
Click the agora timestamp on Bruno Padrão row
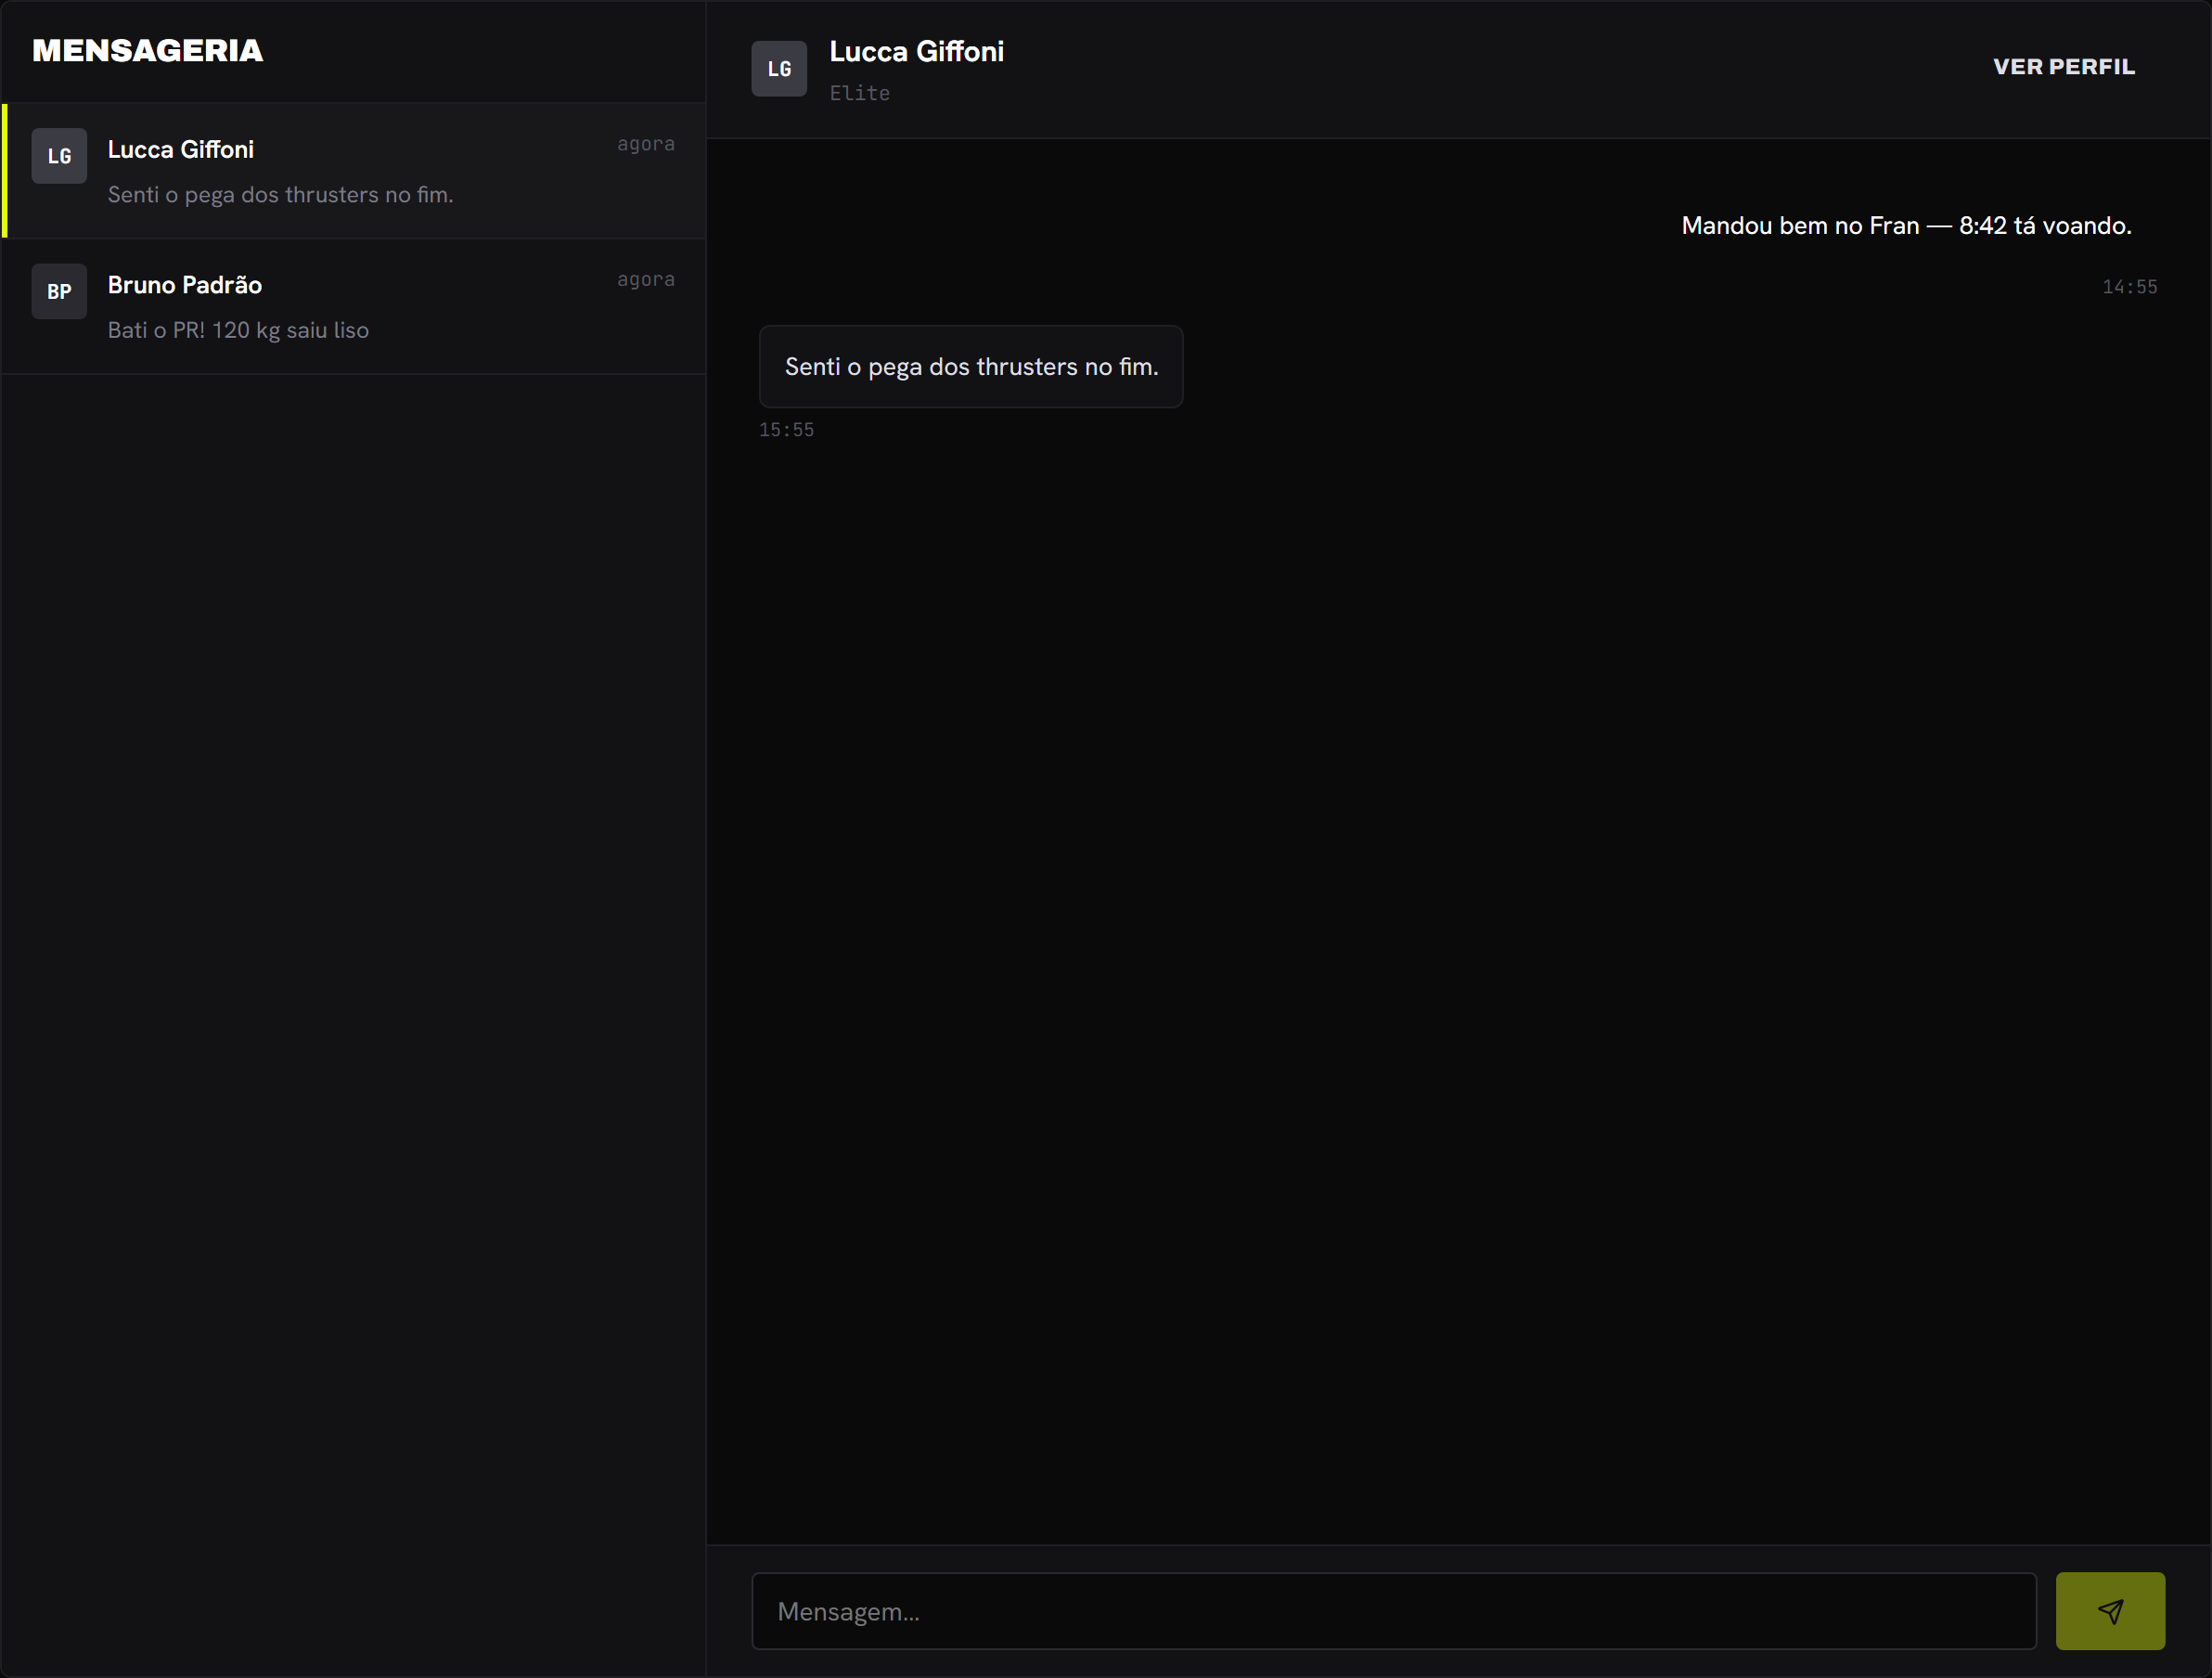click(x=646, y=279)
